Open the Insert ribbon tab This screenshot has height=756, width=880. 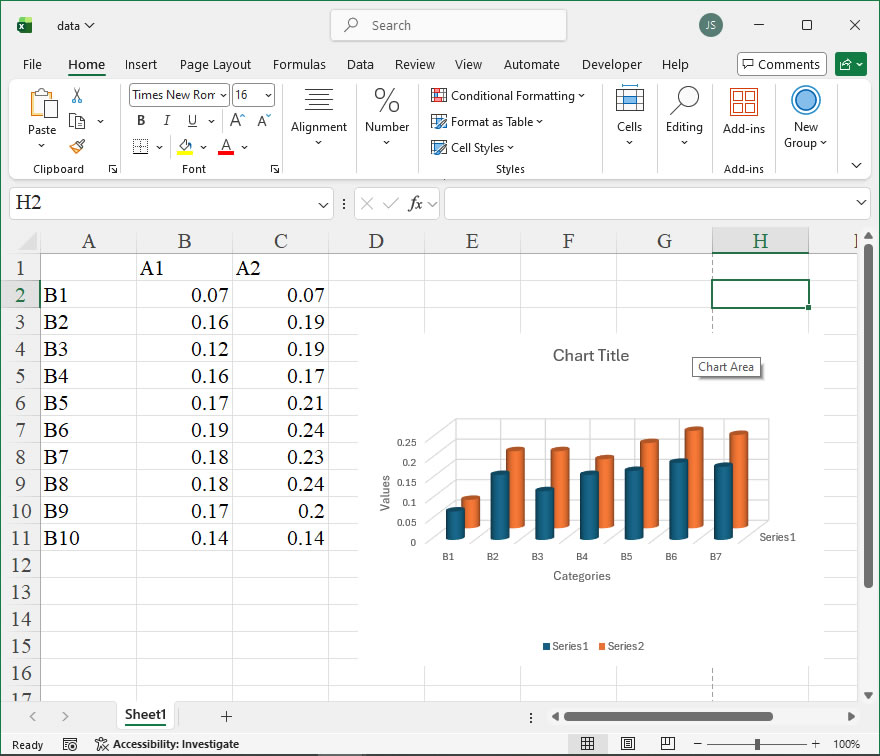[141, 64]
